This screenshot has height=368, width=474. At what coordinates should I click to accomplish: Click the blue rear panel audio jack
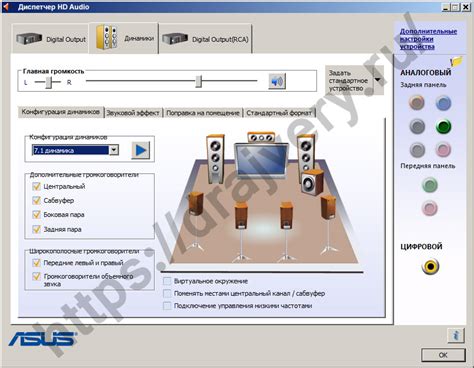click(443, 103)
